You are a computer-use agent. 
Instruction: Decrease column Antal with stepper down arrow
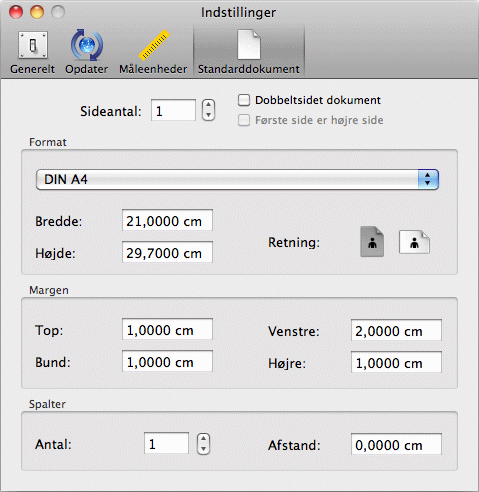coord(203,449)
